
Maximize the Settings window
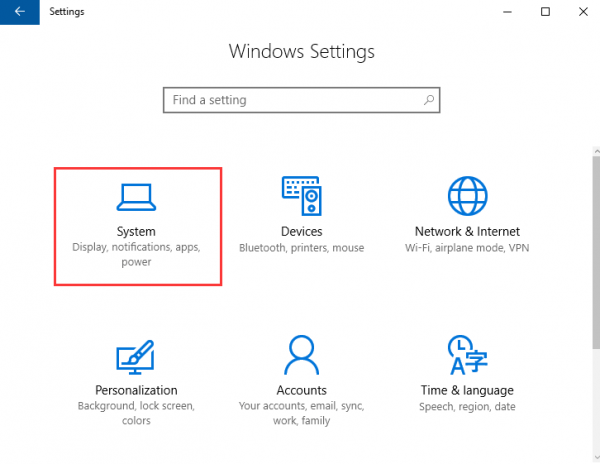pos(545,12)
